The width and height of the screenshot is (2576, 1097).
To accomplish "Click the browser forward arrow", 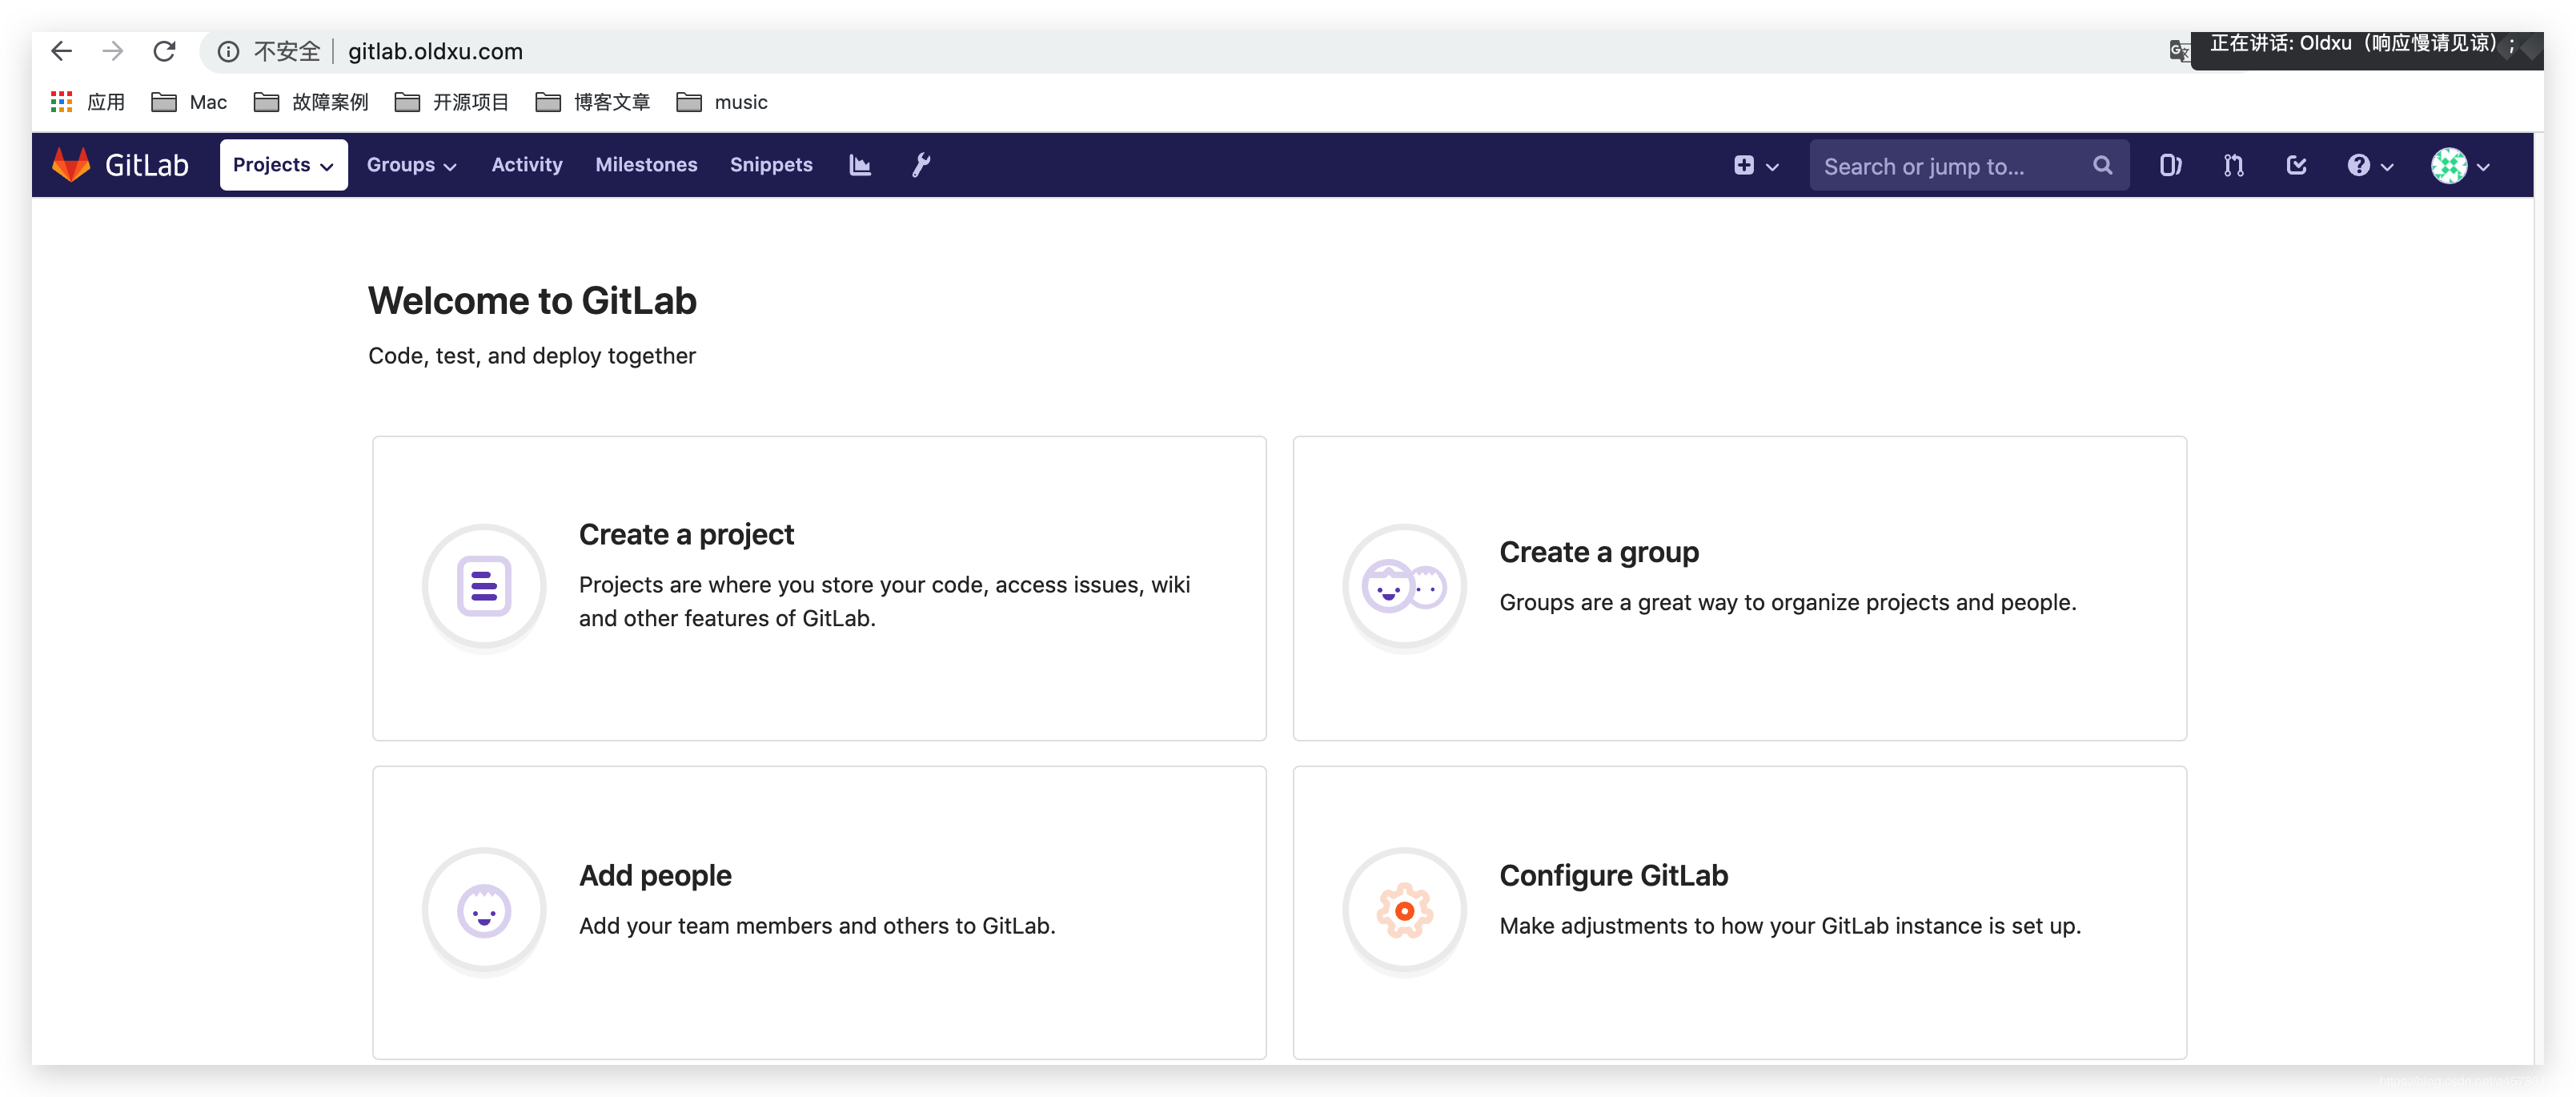I will 113,51.
